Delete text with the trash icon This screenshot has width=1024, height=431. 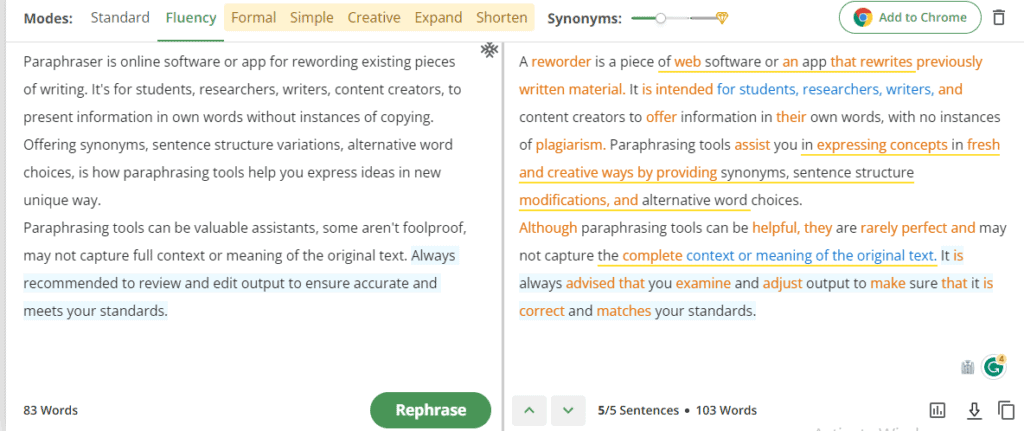pos(999,18)
